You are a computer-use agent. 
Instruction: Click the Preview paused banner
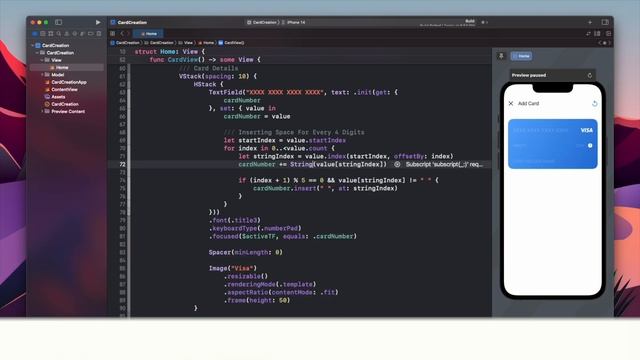[x=552, y=75]
